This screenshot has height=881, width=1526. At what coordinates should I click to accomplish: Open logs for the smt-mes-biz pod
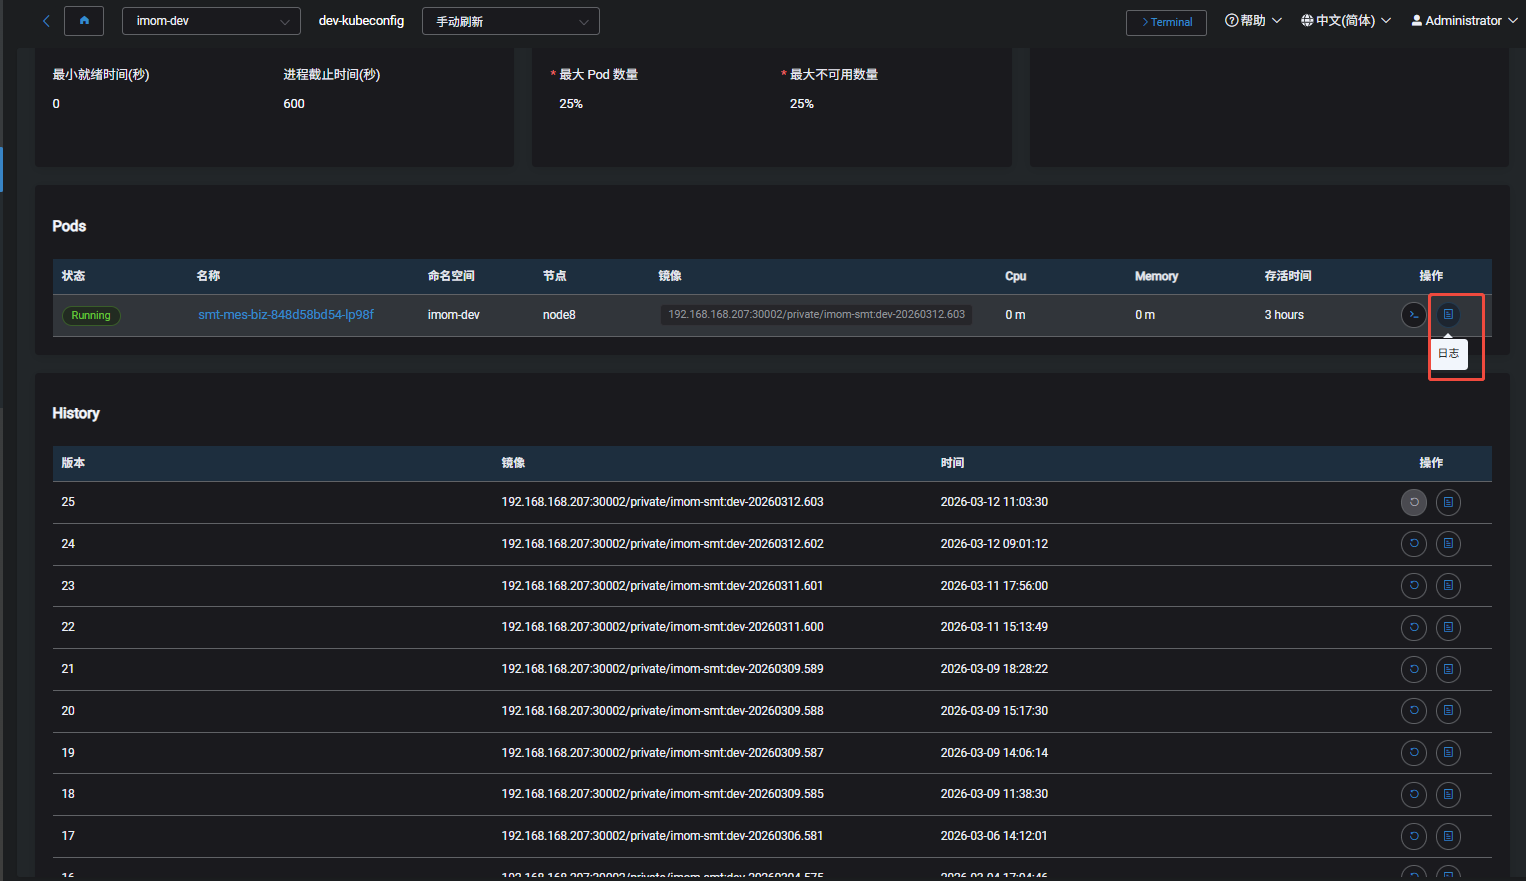click(1448, 315)
